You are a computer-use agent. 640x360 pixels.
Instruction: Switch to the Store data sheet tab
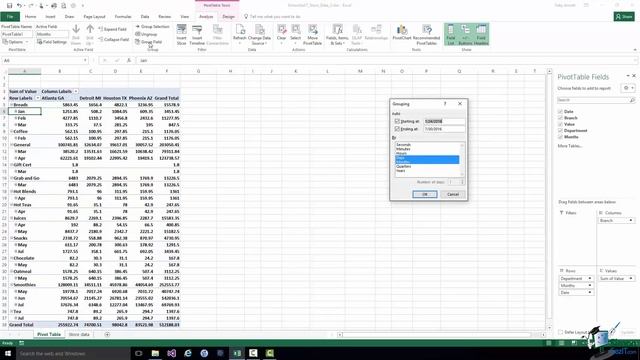pyautogui.click(x=79, y=335)
